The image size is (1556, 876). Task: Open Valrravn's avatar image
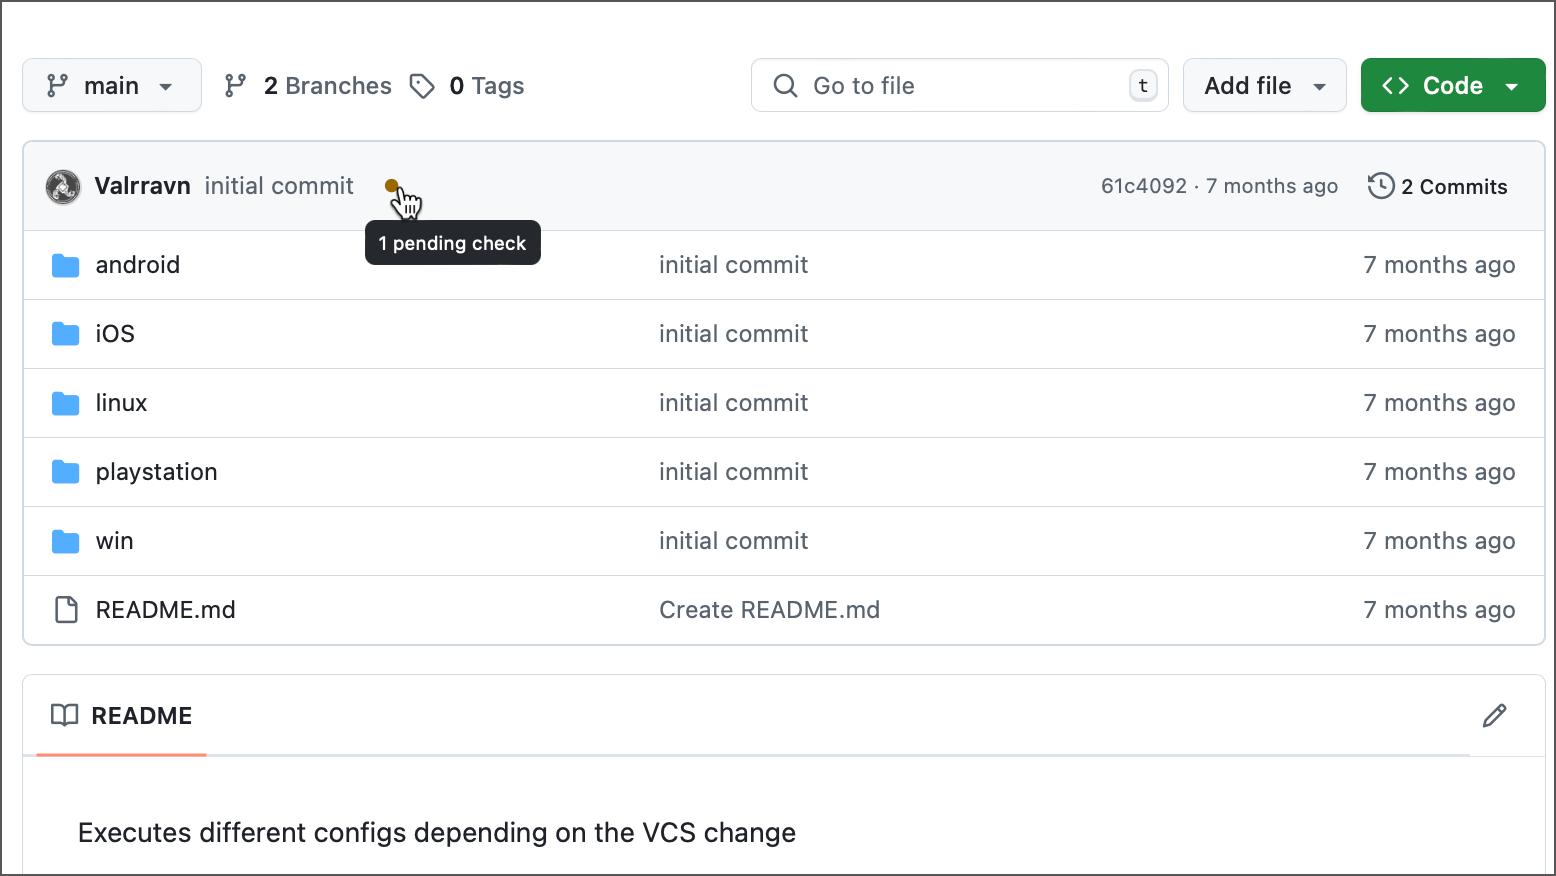point(62,186)
